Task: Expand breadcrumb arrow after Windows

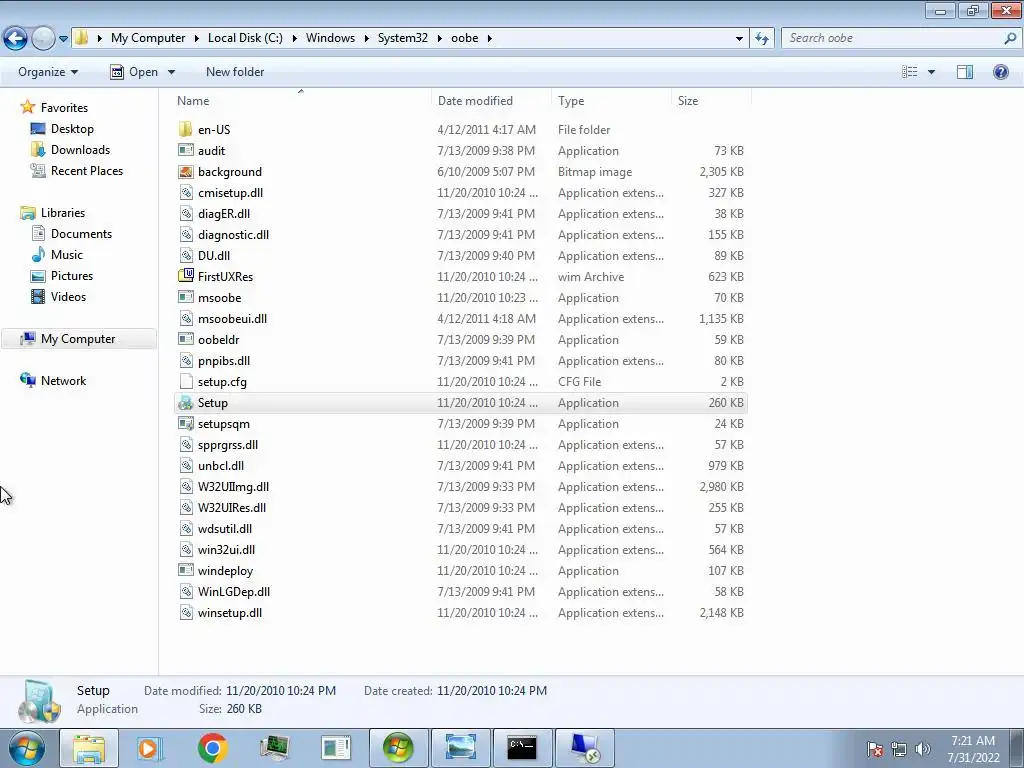Action: tap(366, 39)
